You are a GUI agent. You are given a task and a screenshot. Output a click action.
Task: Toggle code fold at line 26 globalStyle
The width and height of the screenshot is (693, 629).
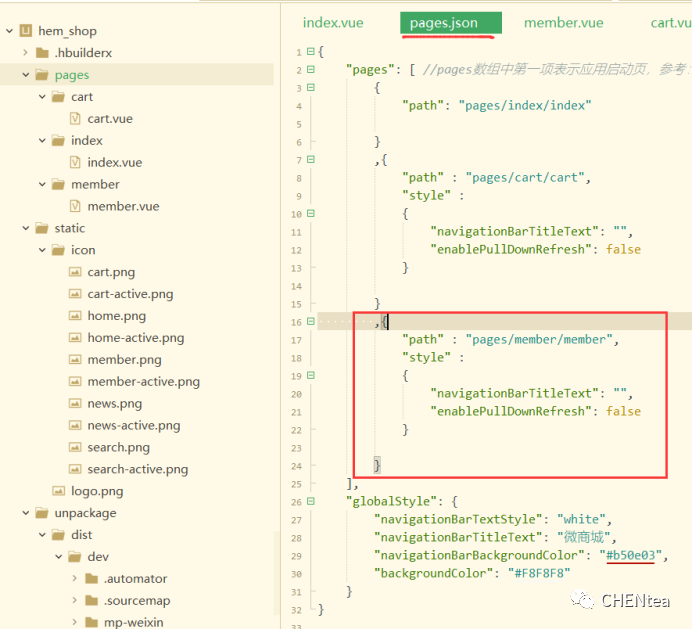click(310, 500)
